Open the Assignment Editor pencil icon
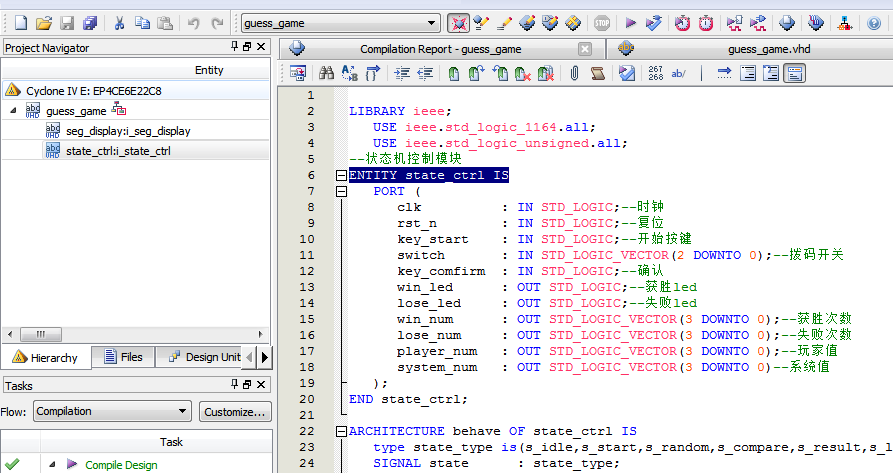 pyautogui.click(x=481, y=23)
